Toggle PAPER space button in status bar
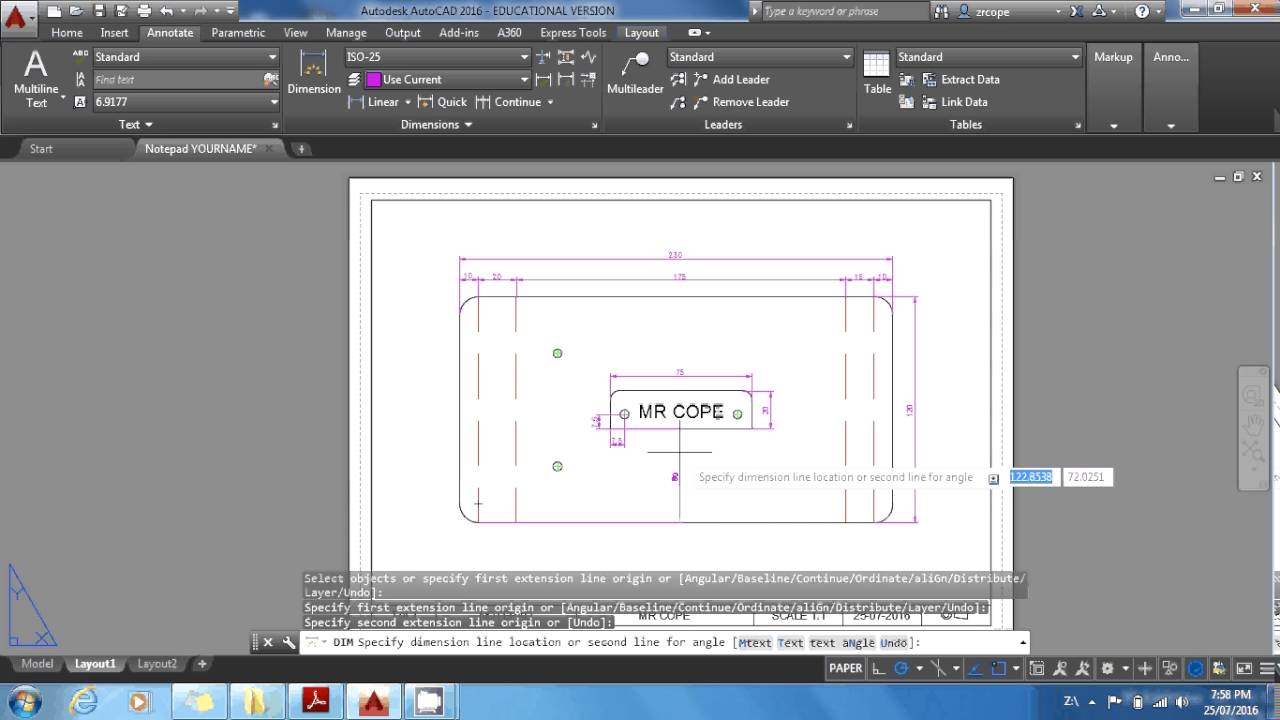 [x=845, y=668]
